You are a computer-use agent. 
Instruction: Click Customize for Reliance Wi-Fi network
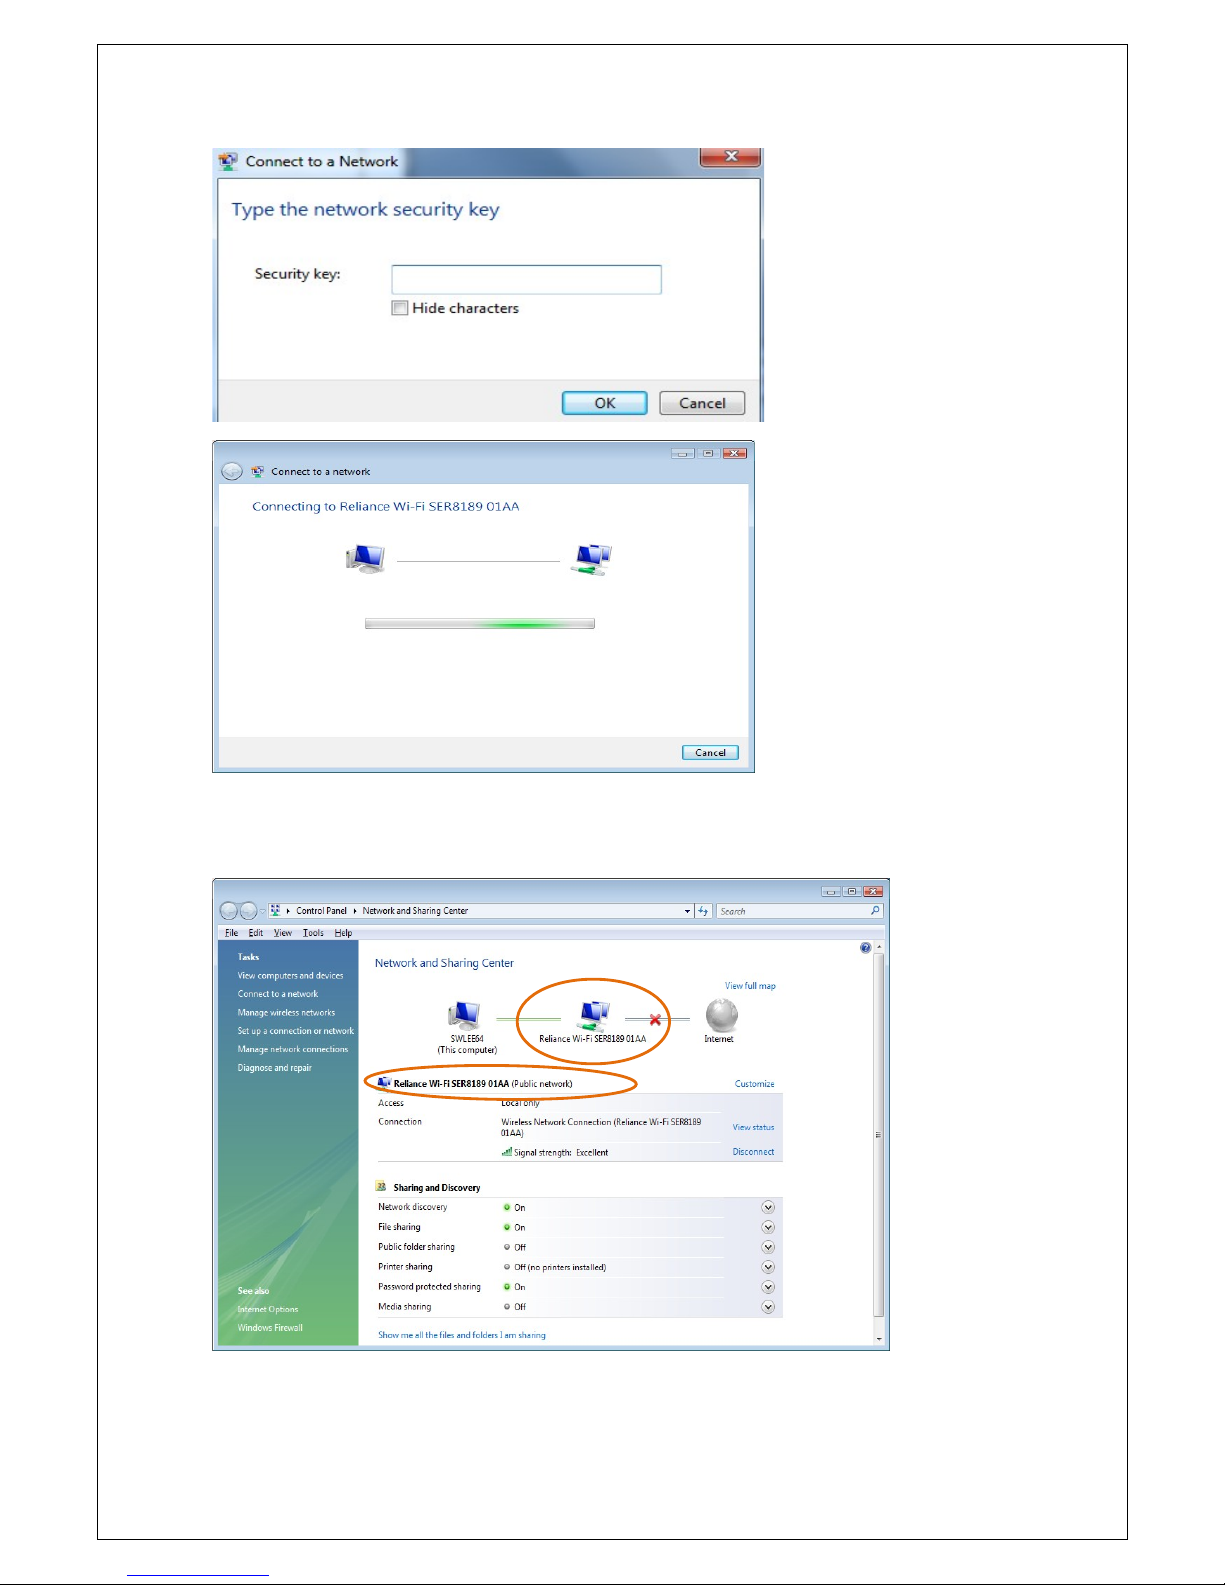pos(754,1084)
